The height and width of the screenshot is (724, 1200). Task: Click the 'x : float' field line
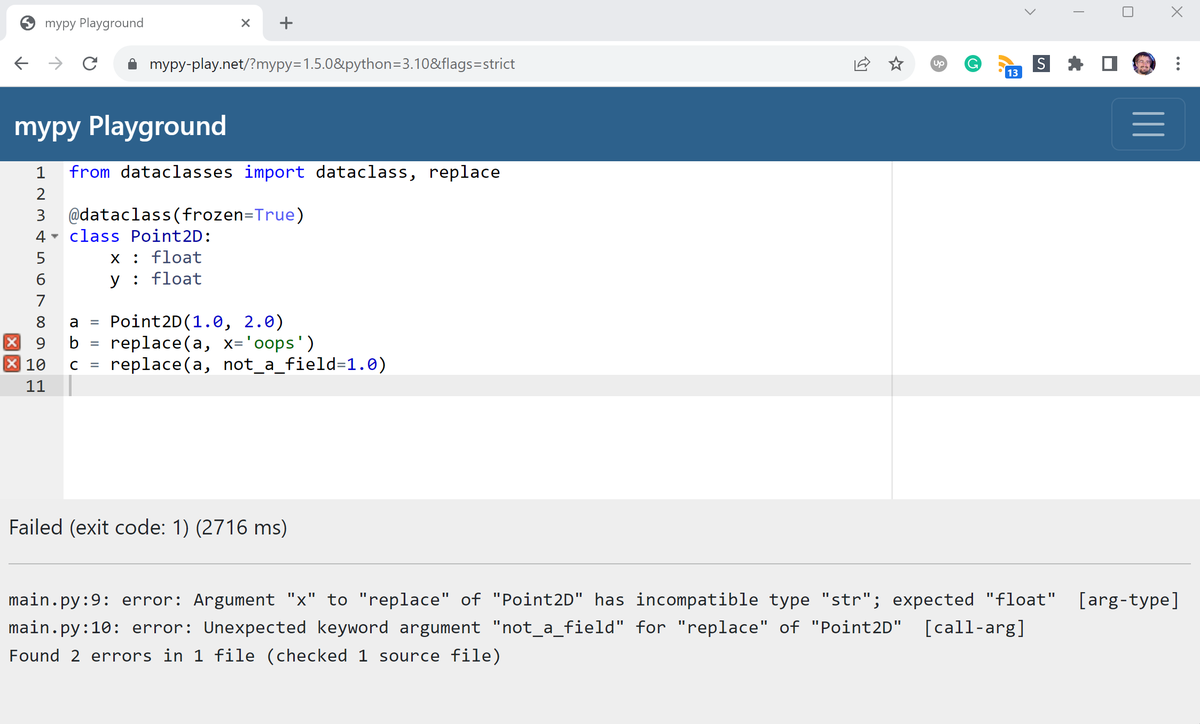coord(156,257)
